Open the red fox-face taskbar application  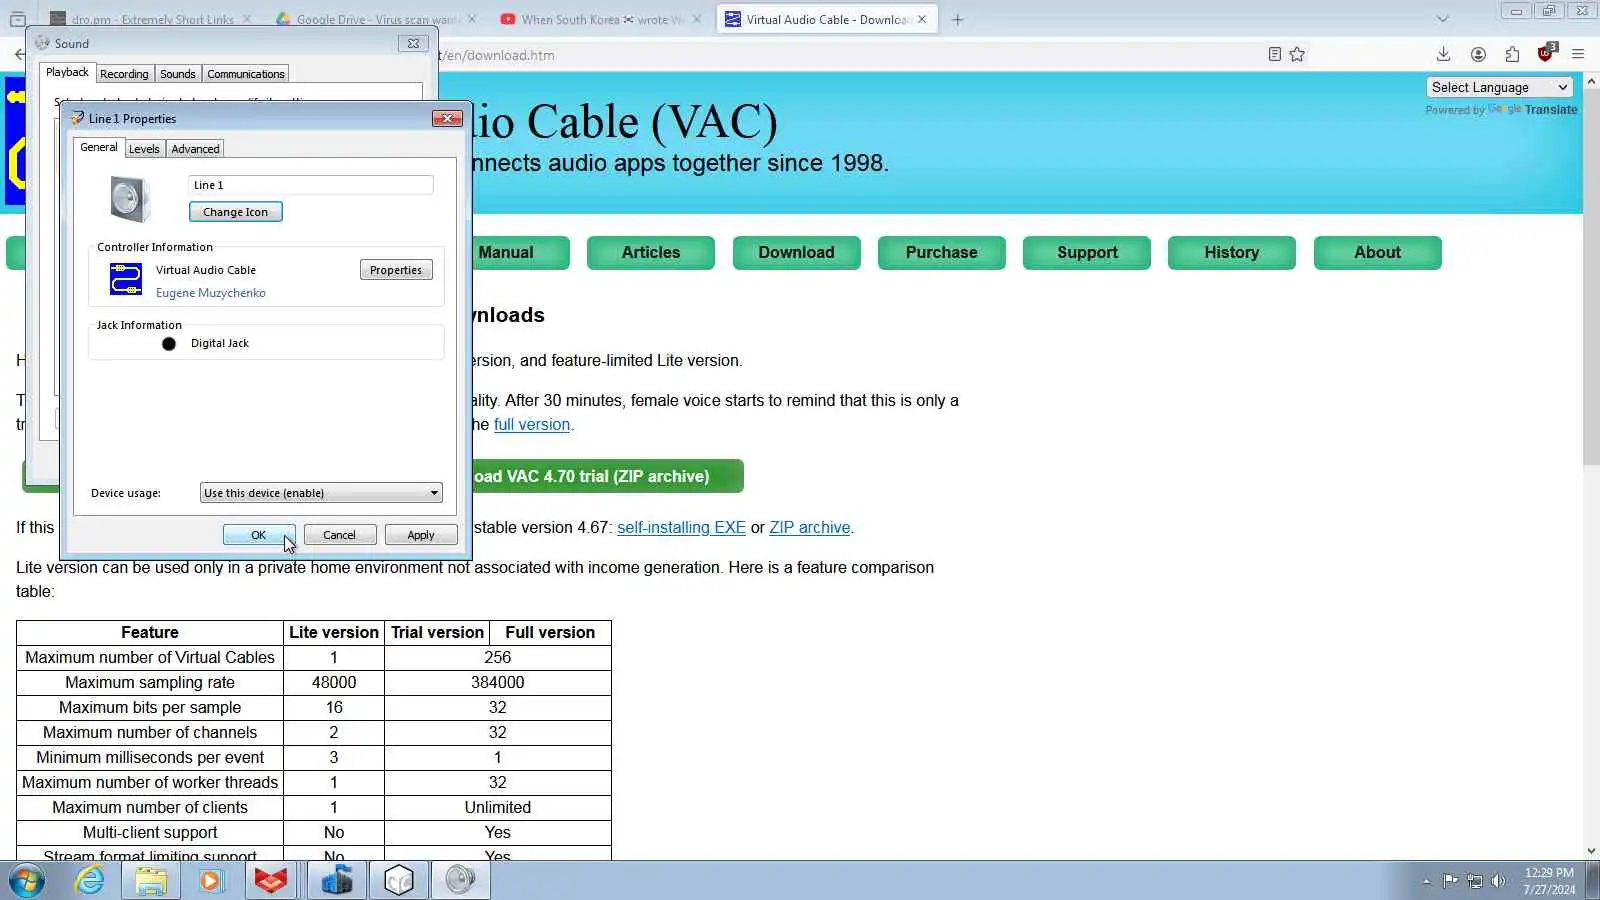[271, 881]
